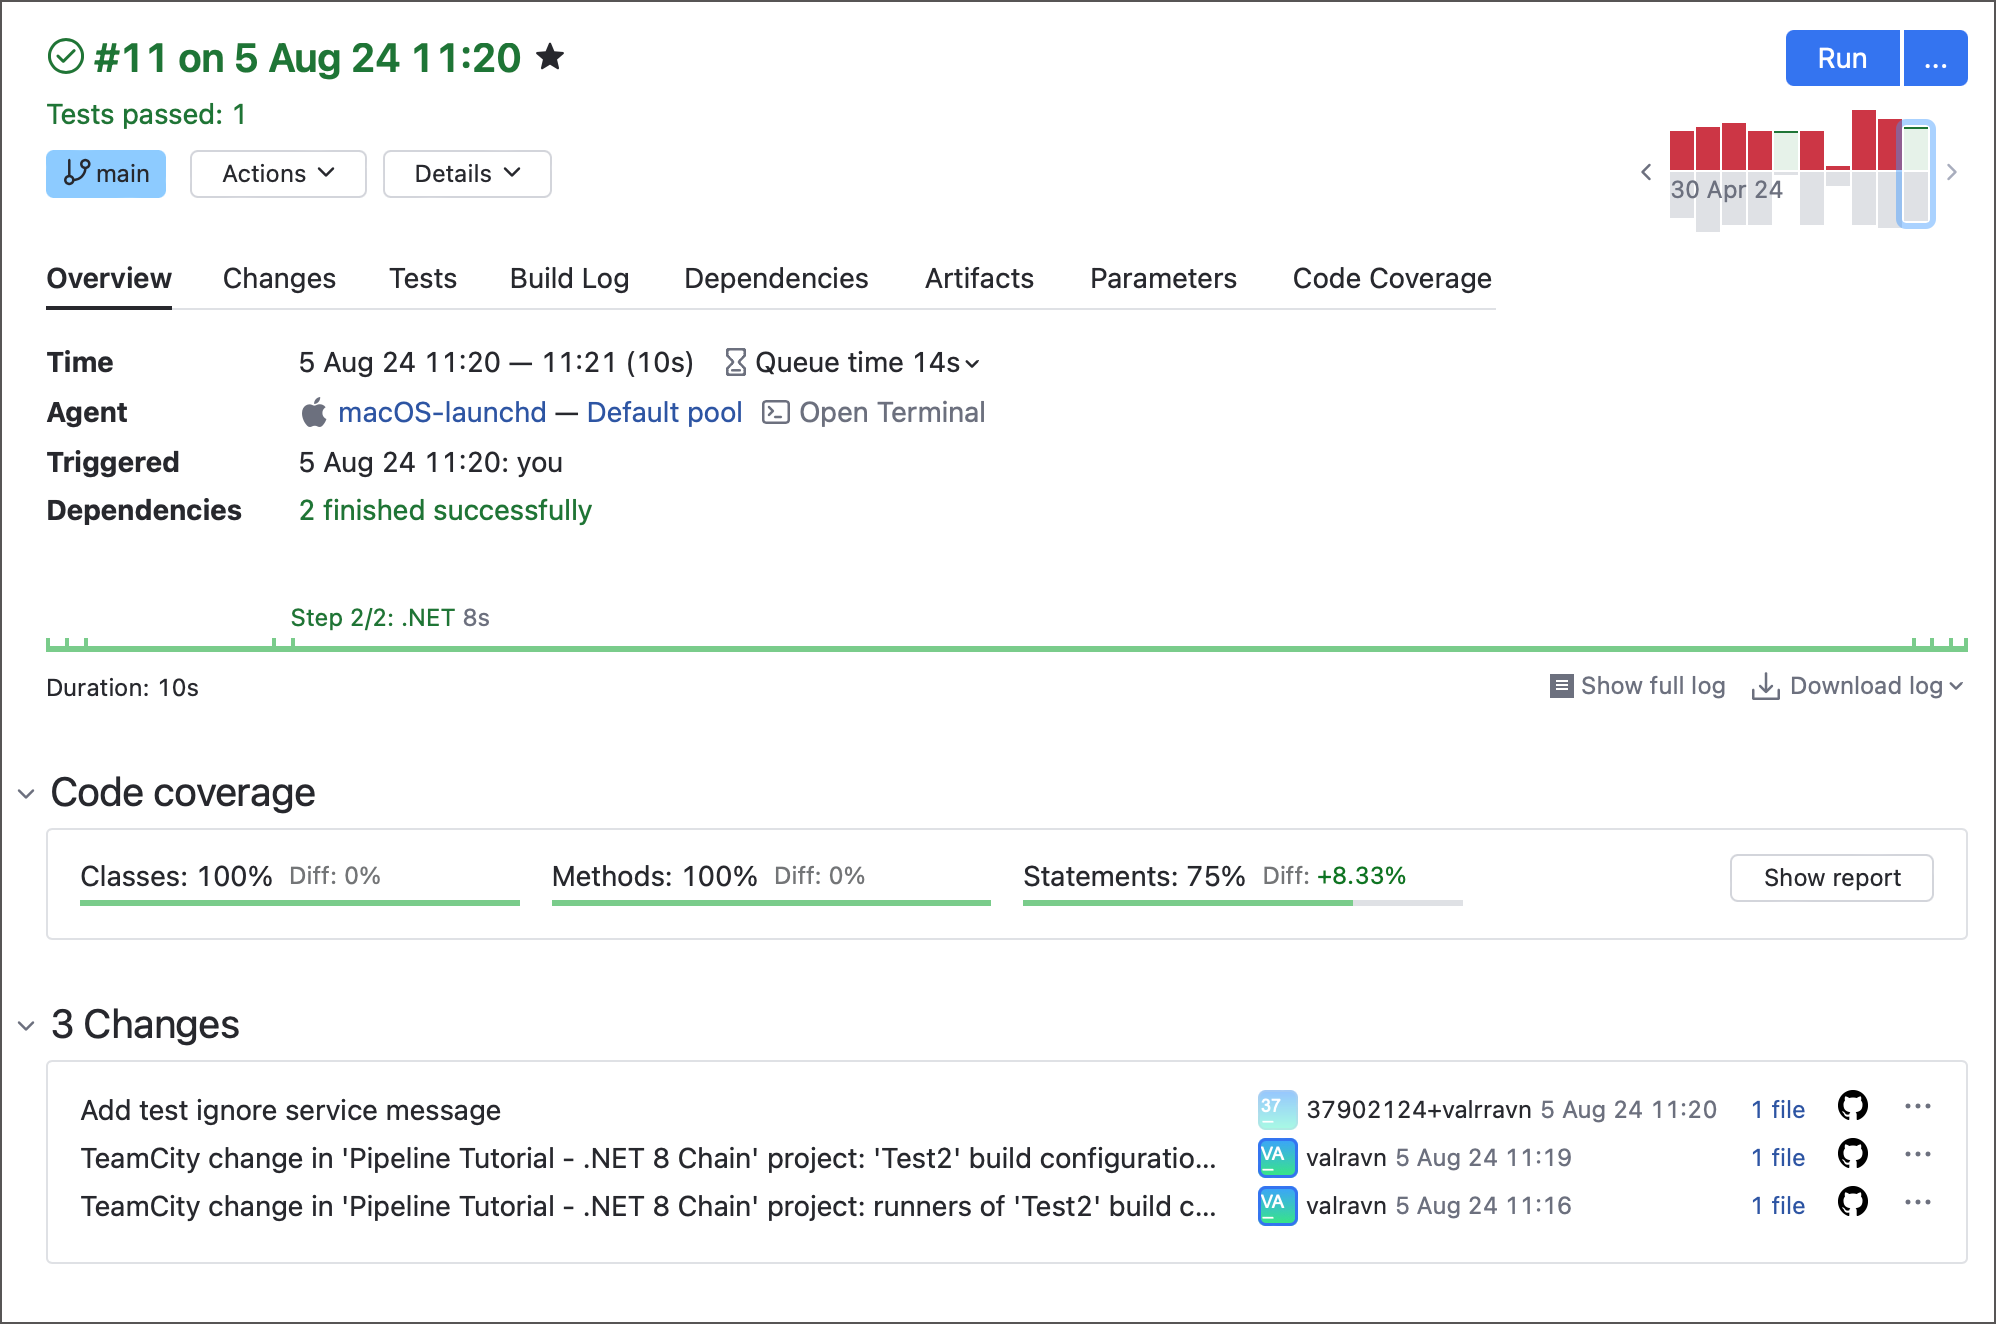1996x1324 pixels.
Task: Click the Run button
Action: 1841,57
